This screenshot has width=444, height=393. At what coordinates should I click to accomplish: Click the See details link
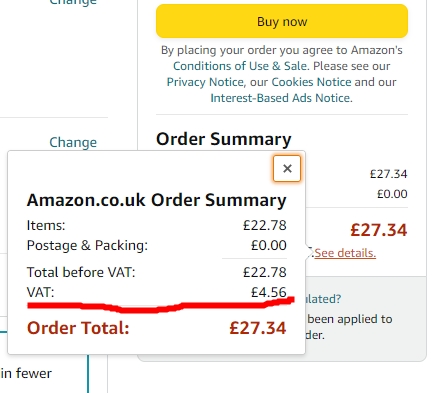pos(345,253)
